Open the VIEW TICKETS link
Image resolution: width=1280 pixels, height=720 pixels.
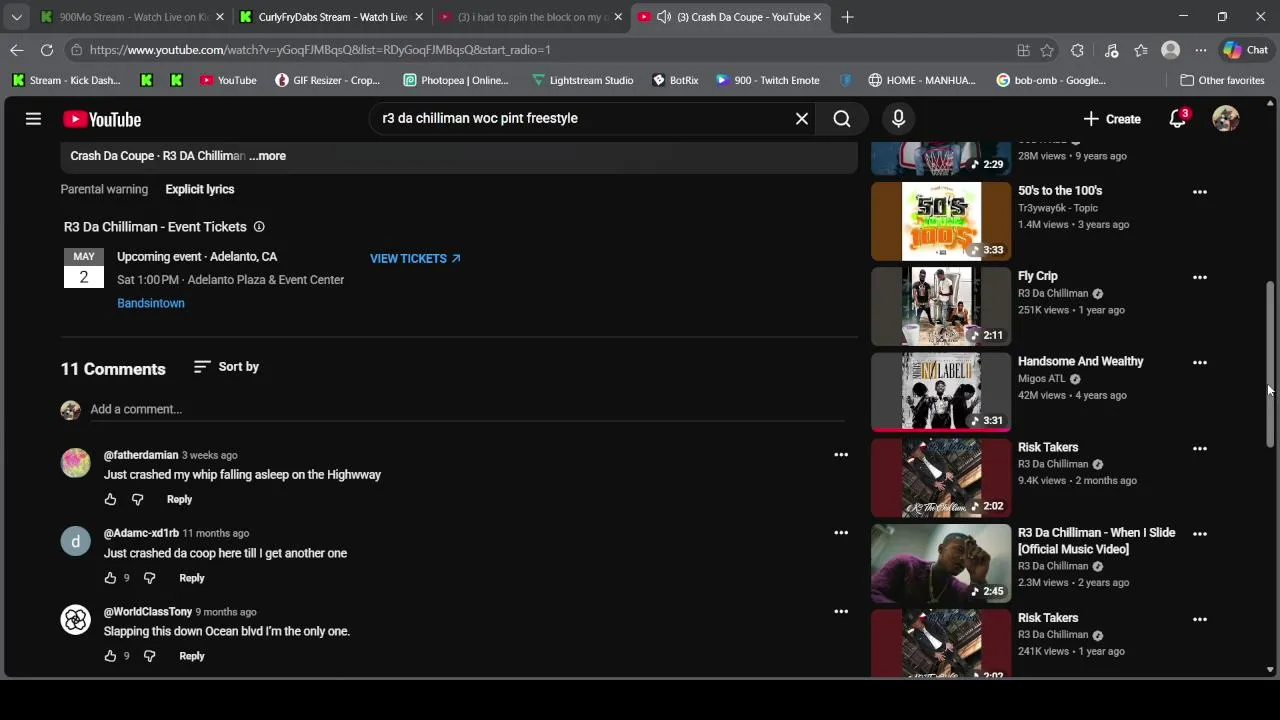click(x=415, y=258)
